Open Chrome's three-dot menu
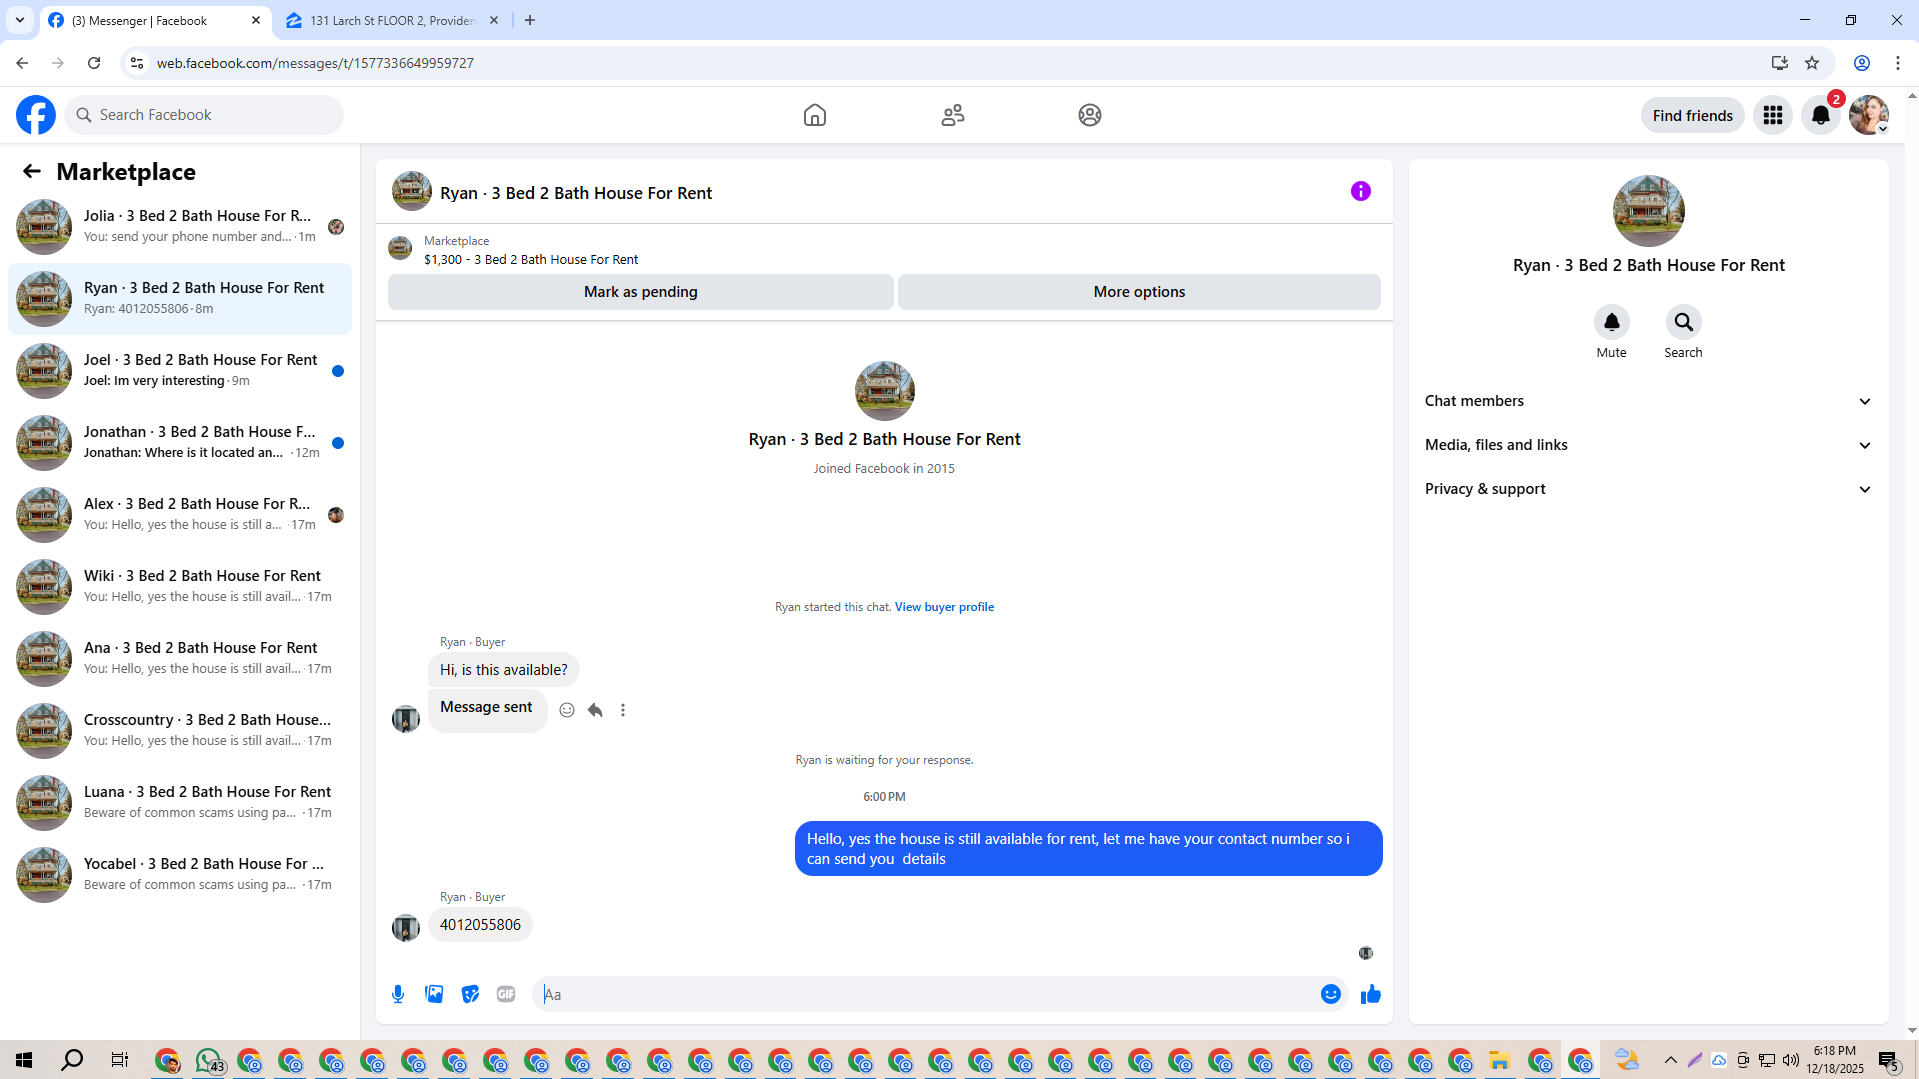Viewport: 1919px width, 1079px height. tap(1898, 63)
